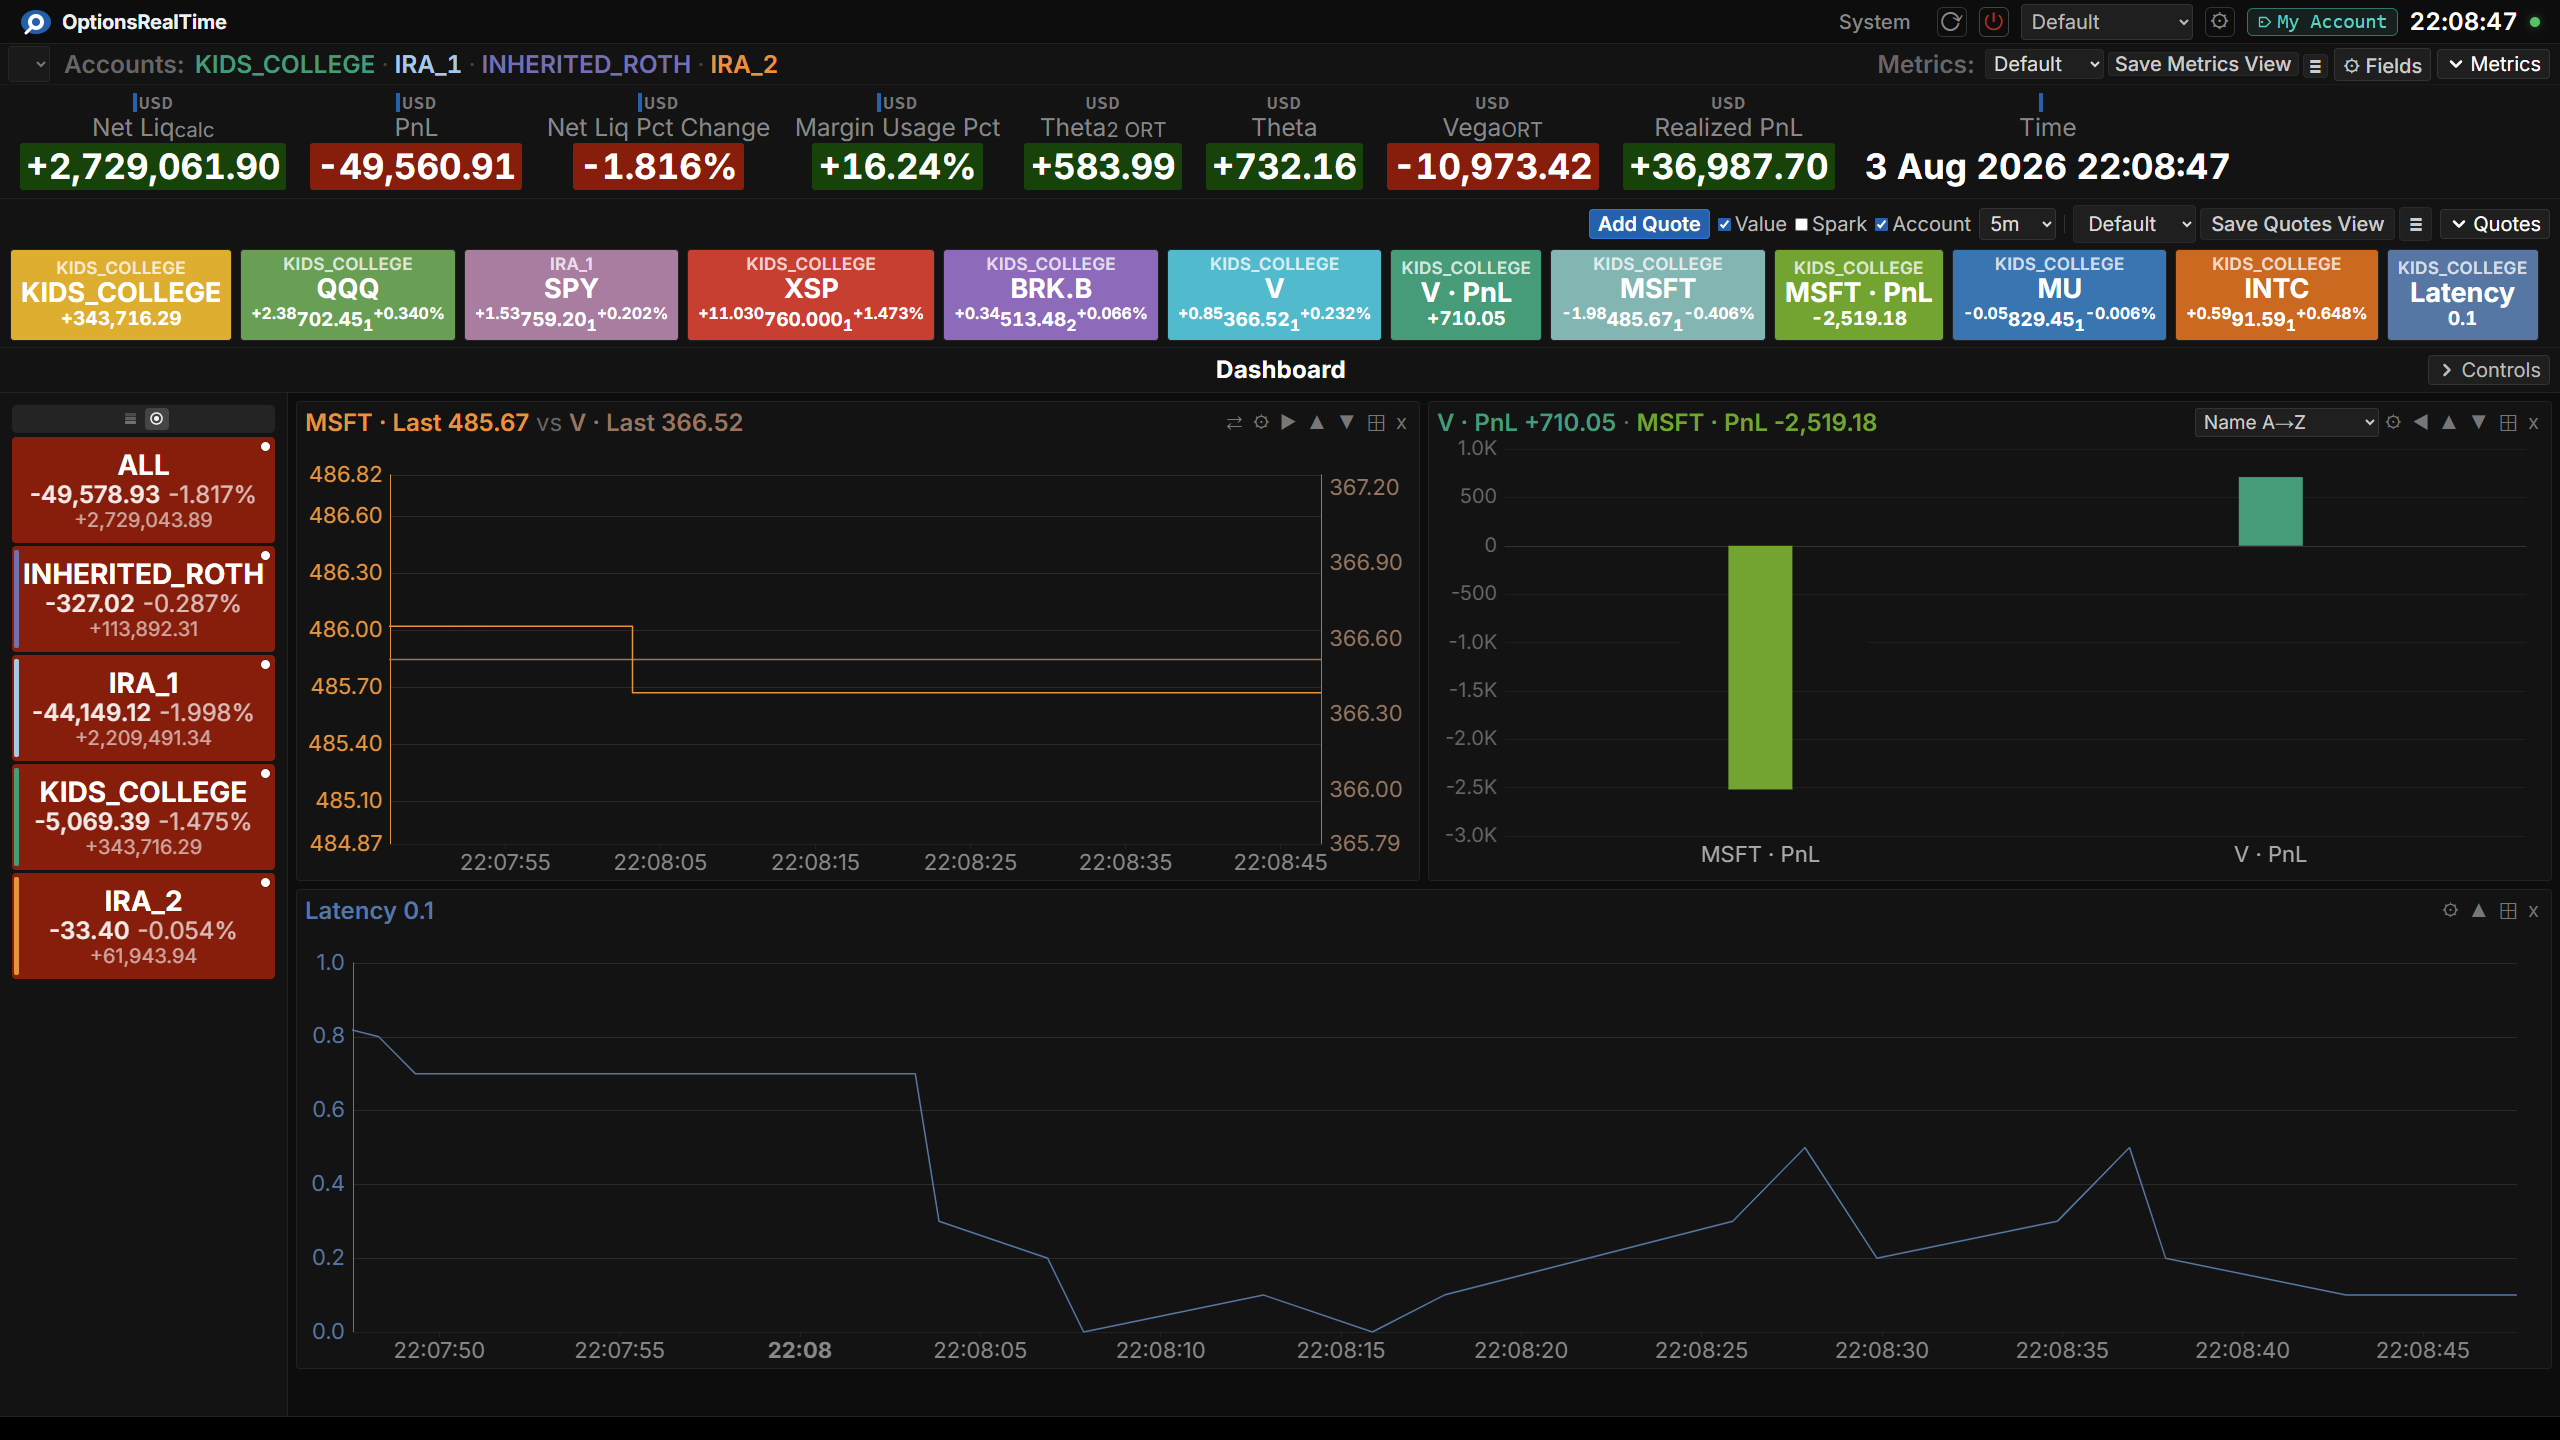Click the Dashboard heading
Image resolution: width=2560 pixels, height=1440 pixels.
click(1280, 370)
